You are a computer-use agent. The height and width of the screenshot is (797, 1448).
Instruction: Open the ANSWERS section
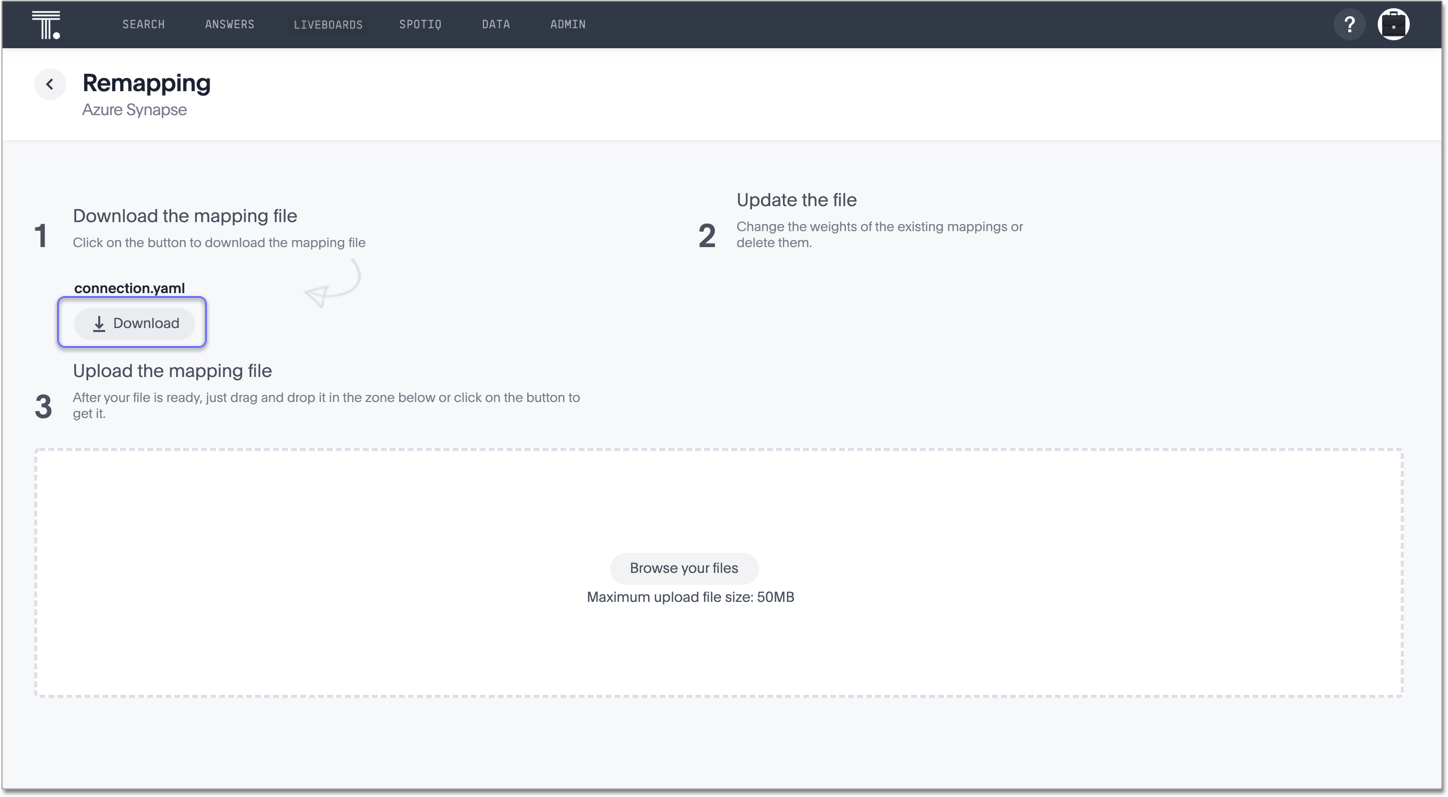coord(229,24)
